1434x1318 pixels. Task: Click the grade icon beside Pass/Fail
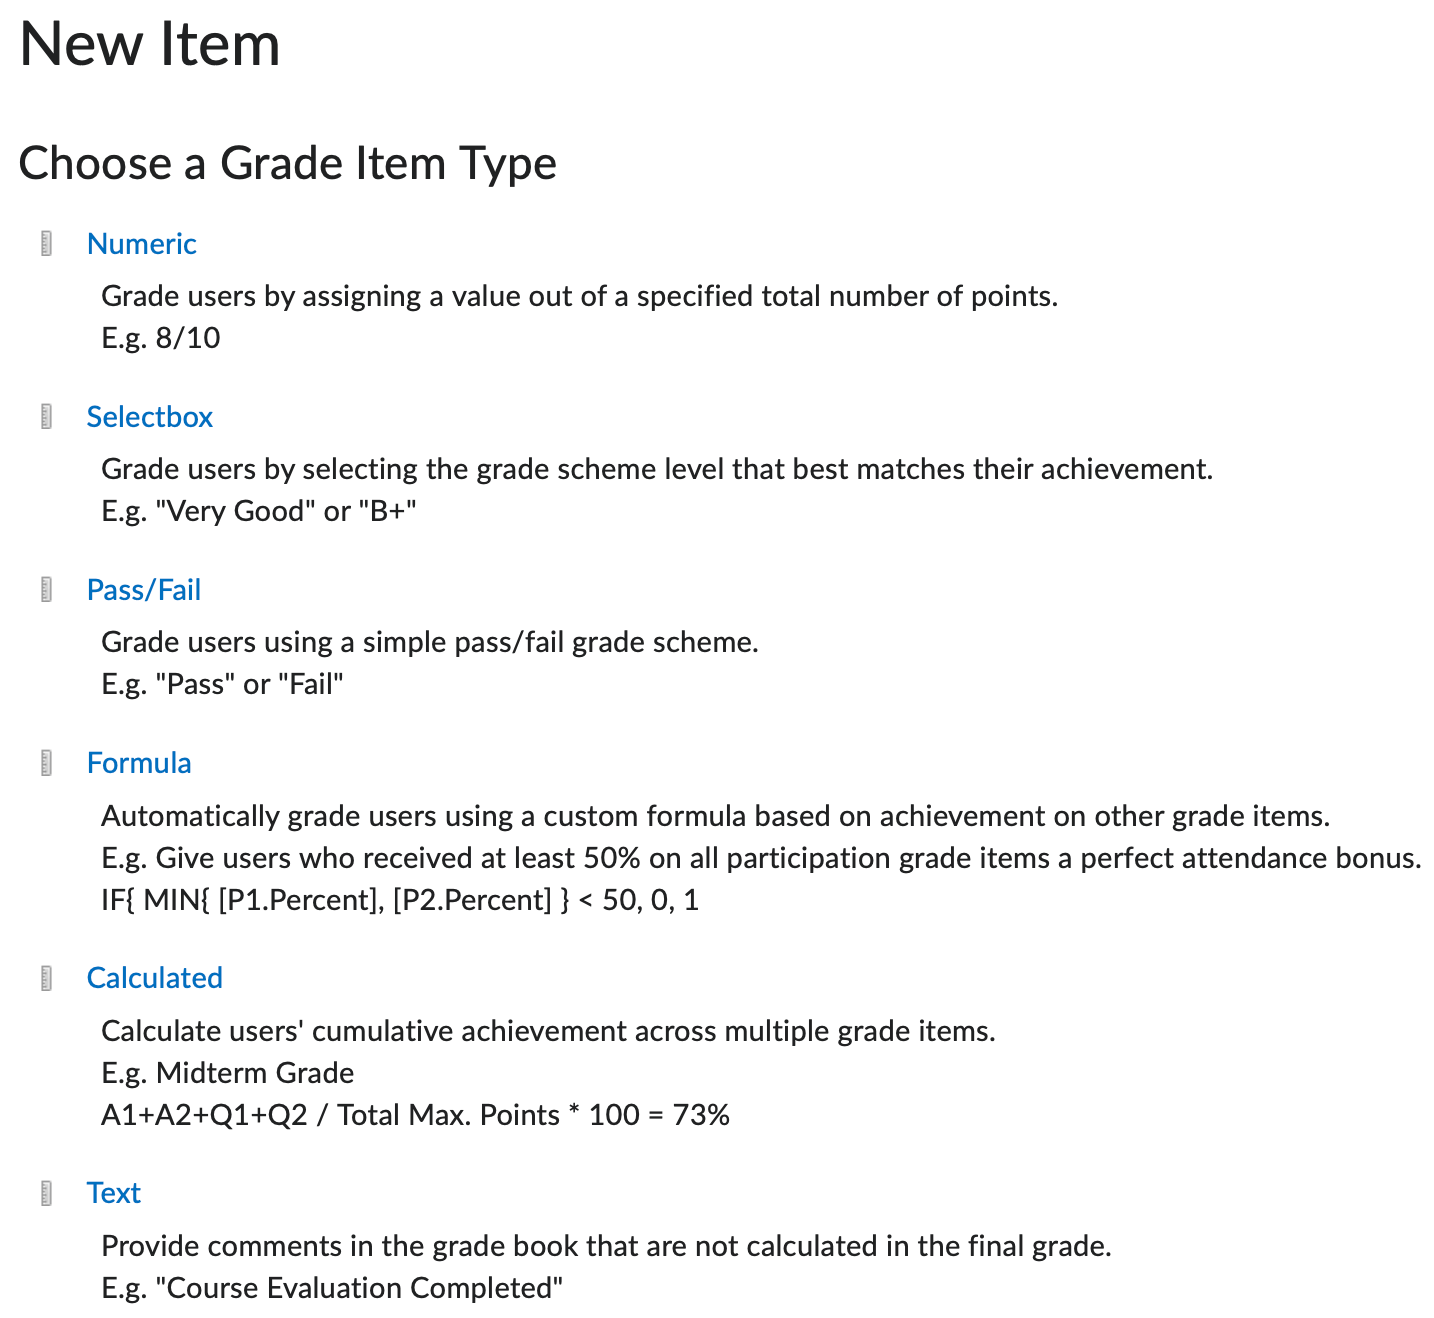(47, 590)
